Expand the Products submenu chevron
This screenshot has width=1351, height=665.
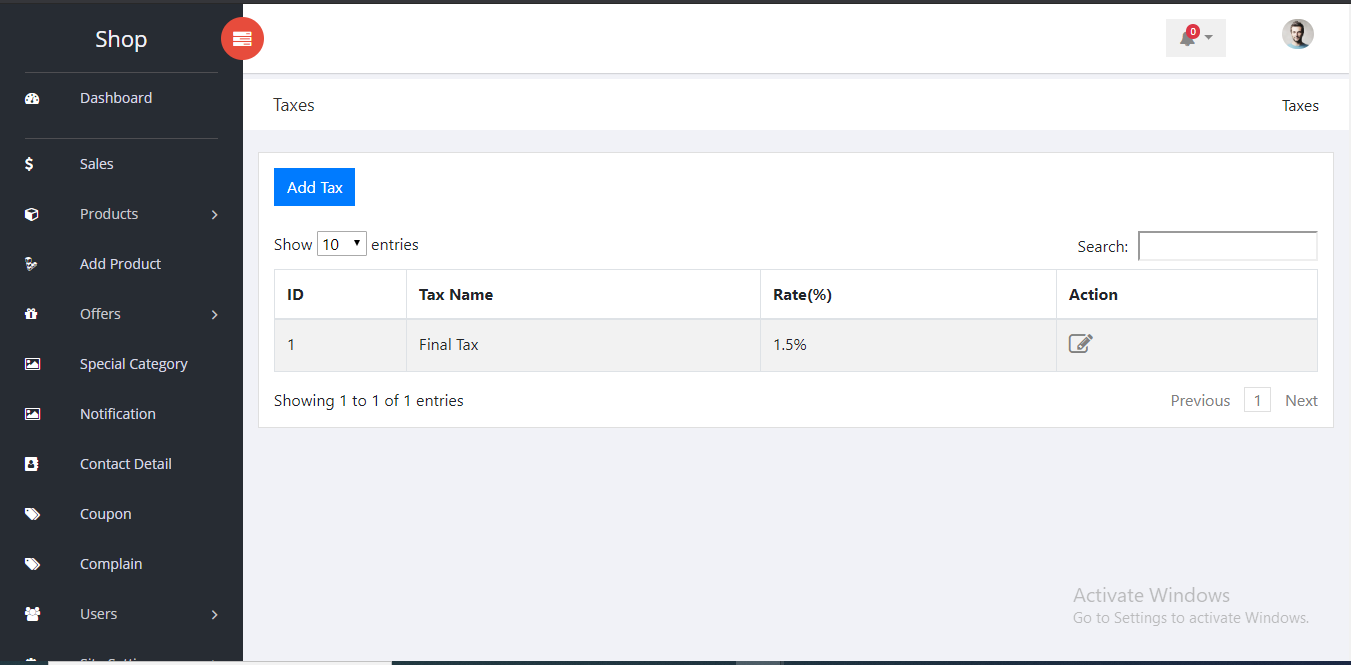[214, 215]
